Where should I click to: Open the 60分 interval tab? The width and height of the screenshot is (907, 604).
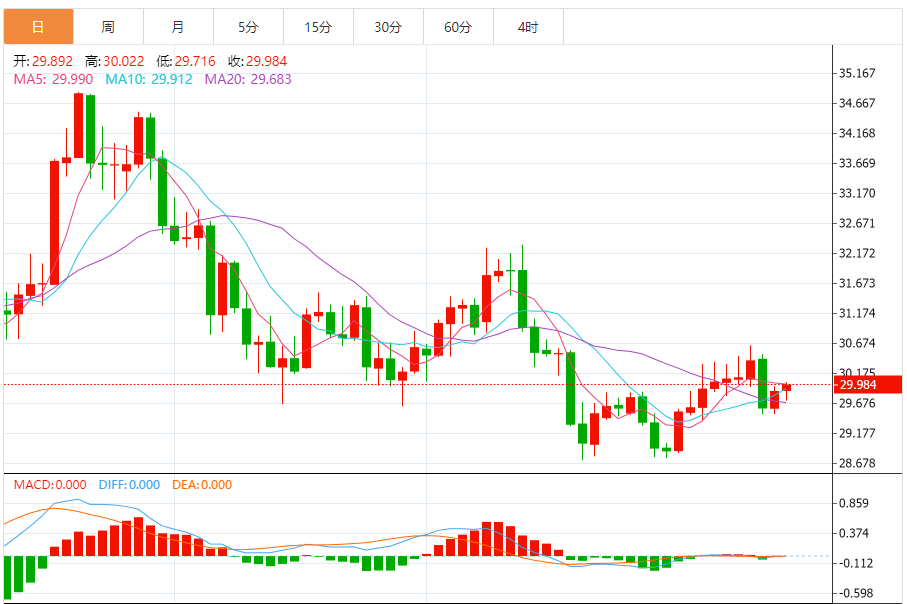pyautogui.click(x=458, y=27)
